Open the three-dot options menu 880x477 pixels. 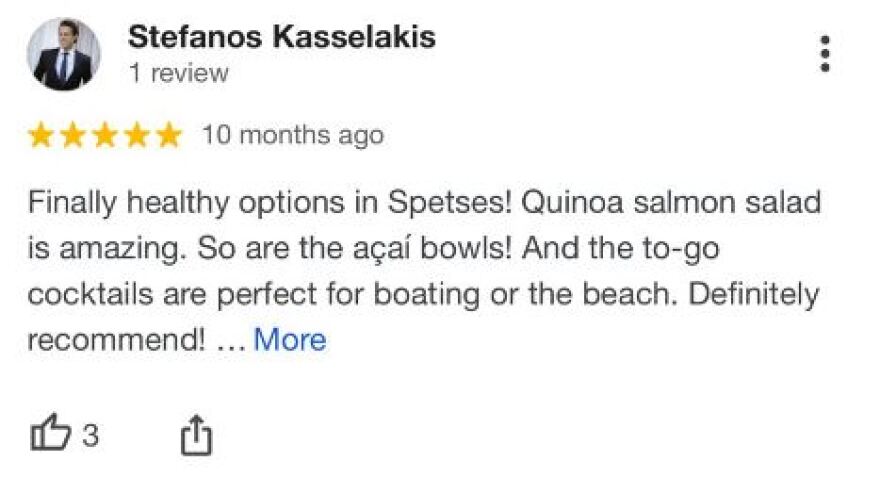825,54
